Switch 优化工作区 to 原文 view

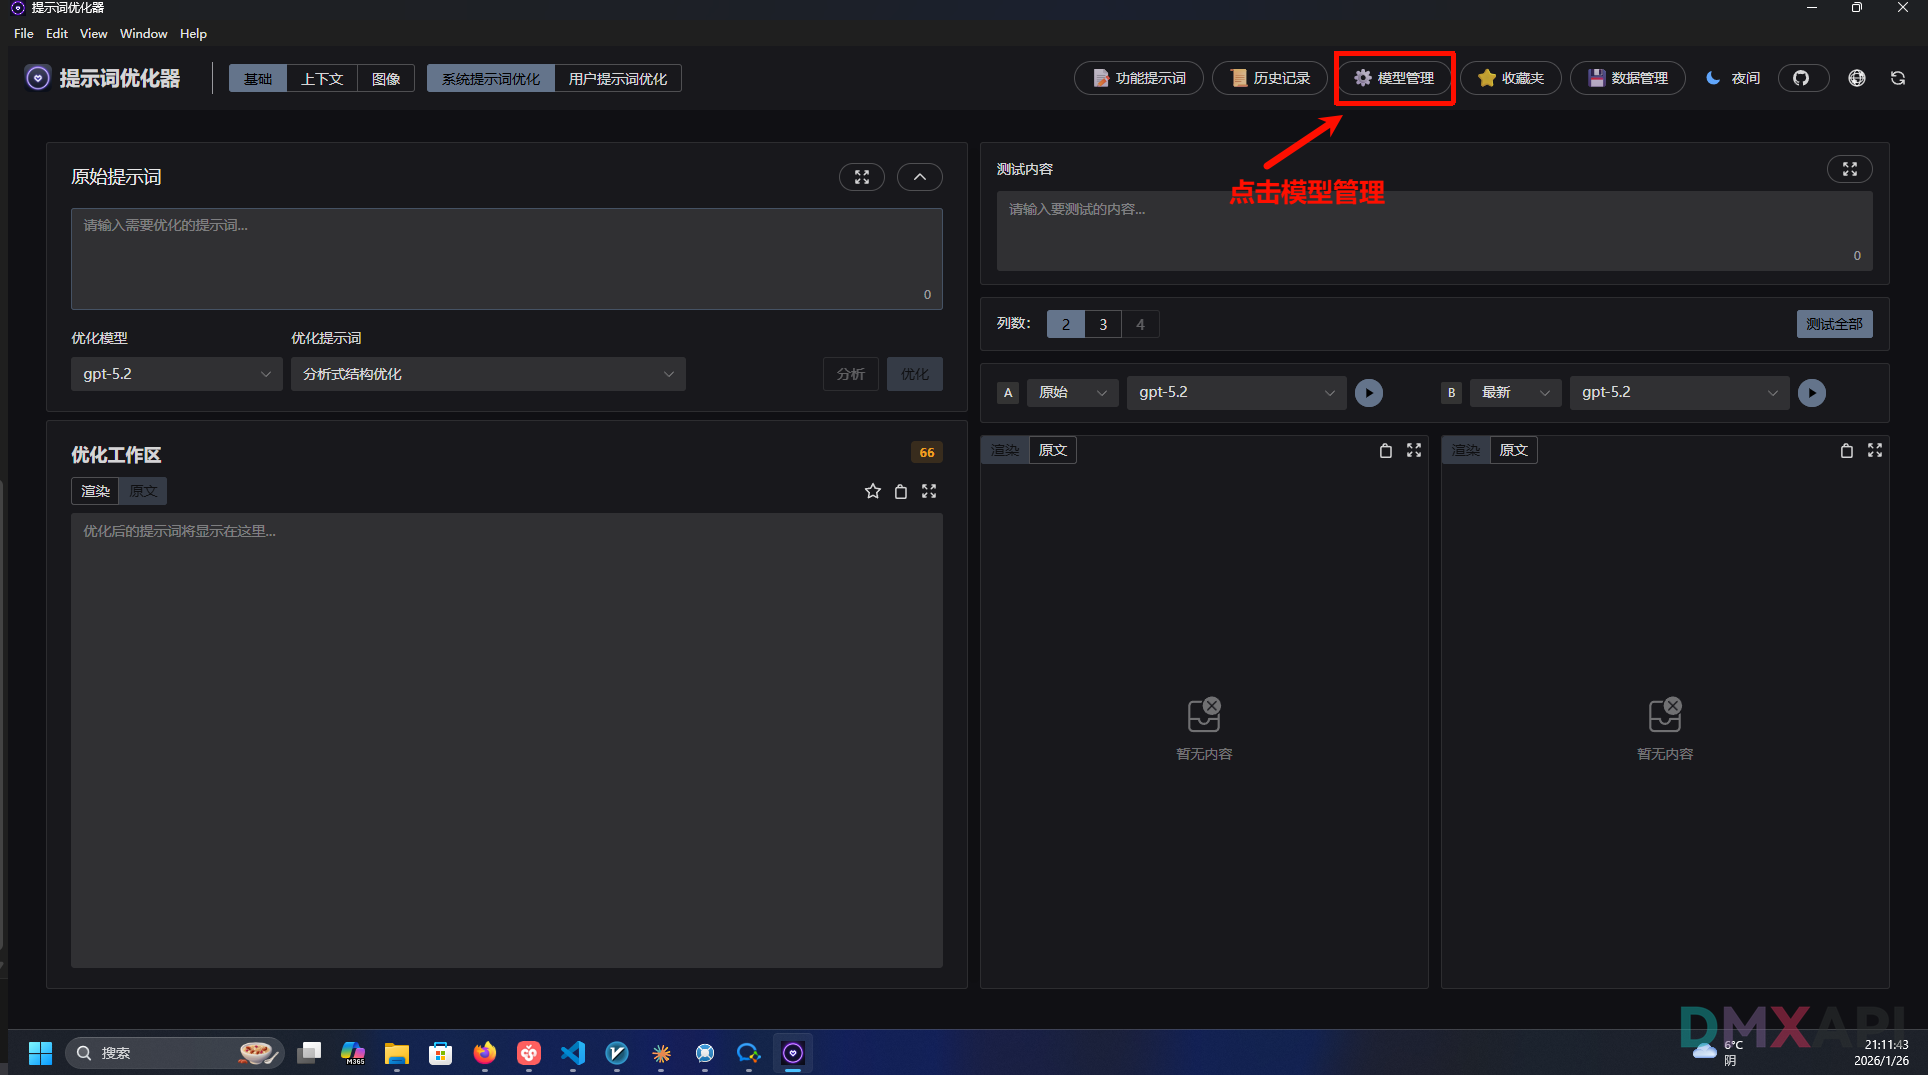[x=142, y=491]
